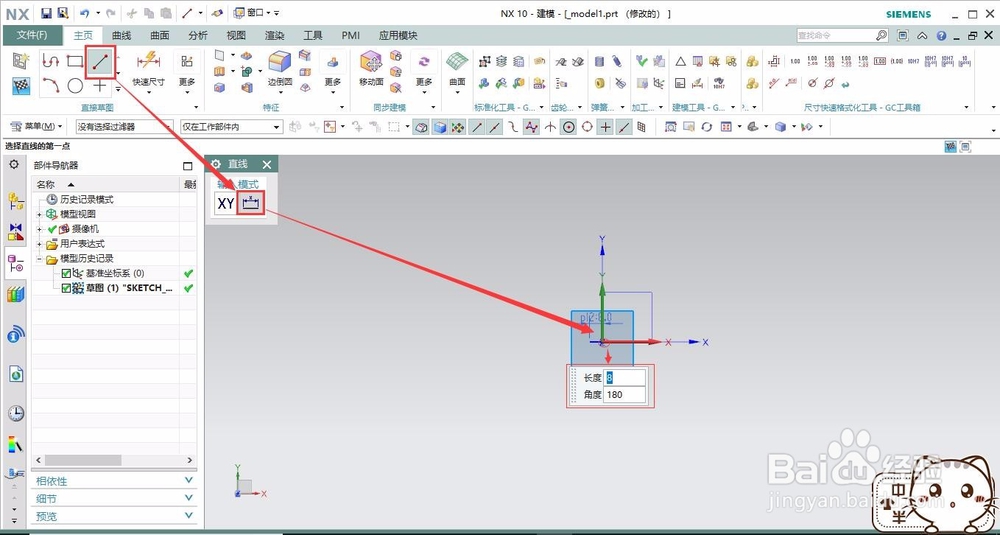Viewport: 1000px width, 535px height.
Task: Open the selection filter dropdown (没有选择过滤器)
Action: pyautogui.click(x=124, y=127)
